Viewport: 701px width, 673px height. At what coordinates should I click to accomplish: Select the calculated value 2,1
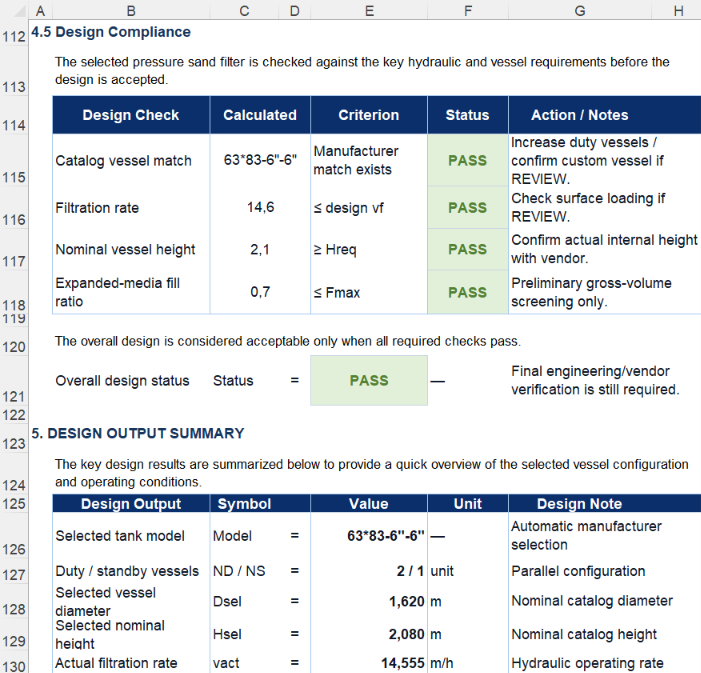pos(260,249)
